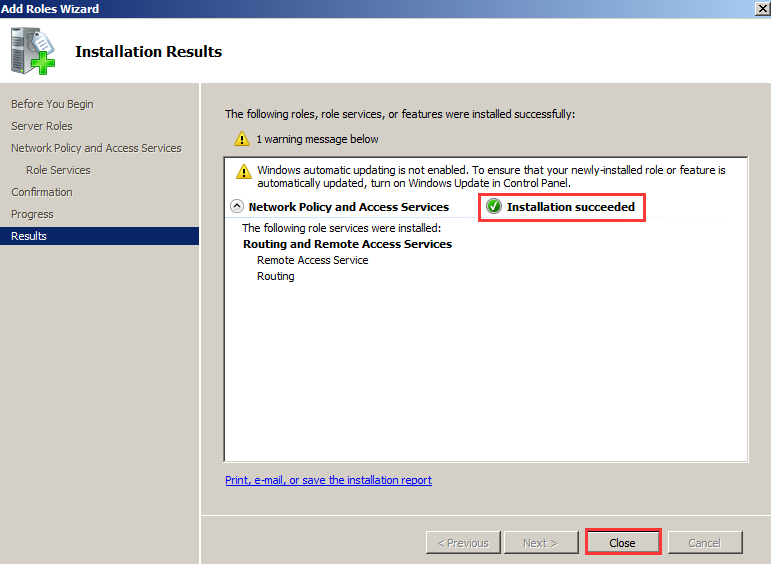
Task: Click the 'Remote Access Service' entry
Action: click(x=313, y=260)
